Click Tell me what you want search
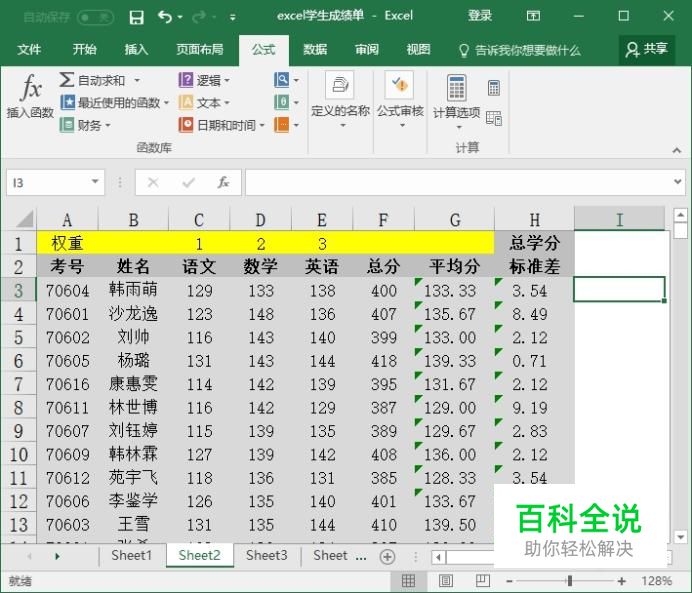Viewport: 692px width, 593px height. [x=520, y=50]
